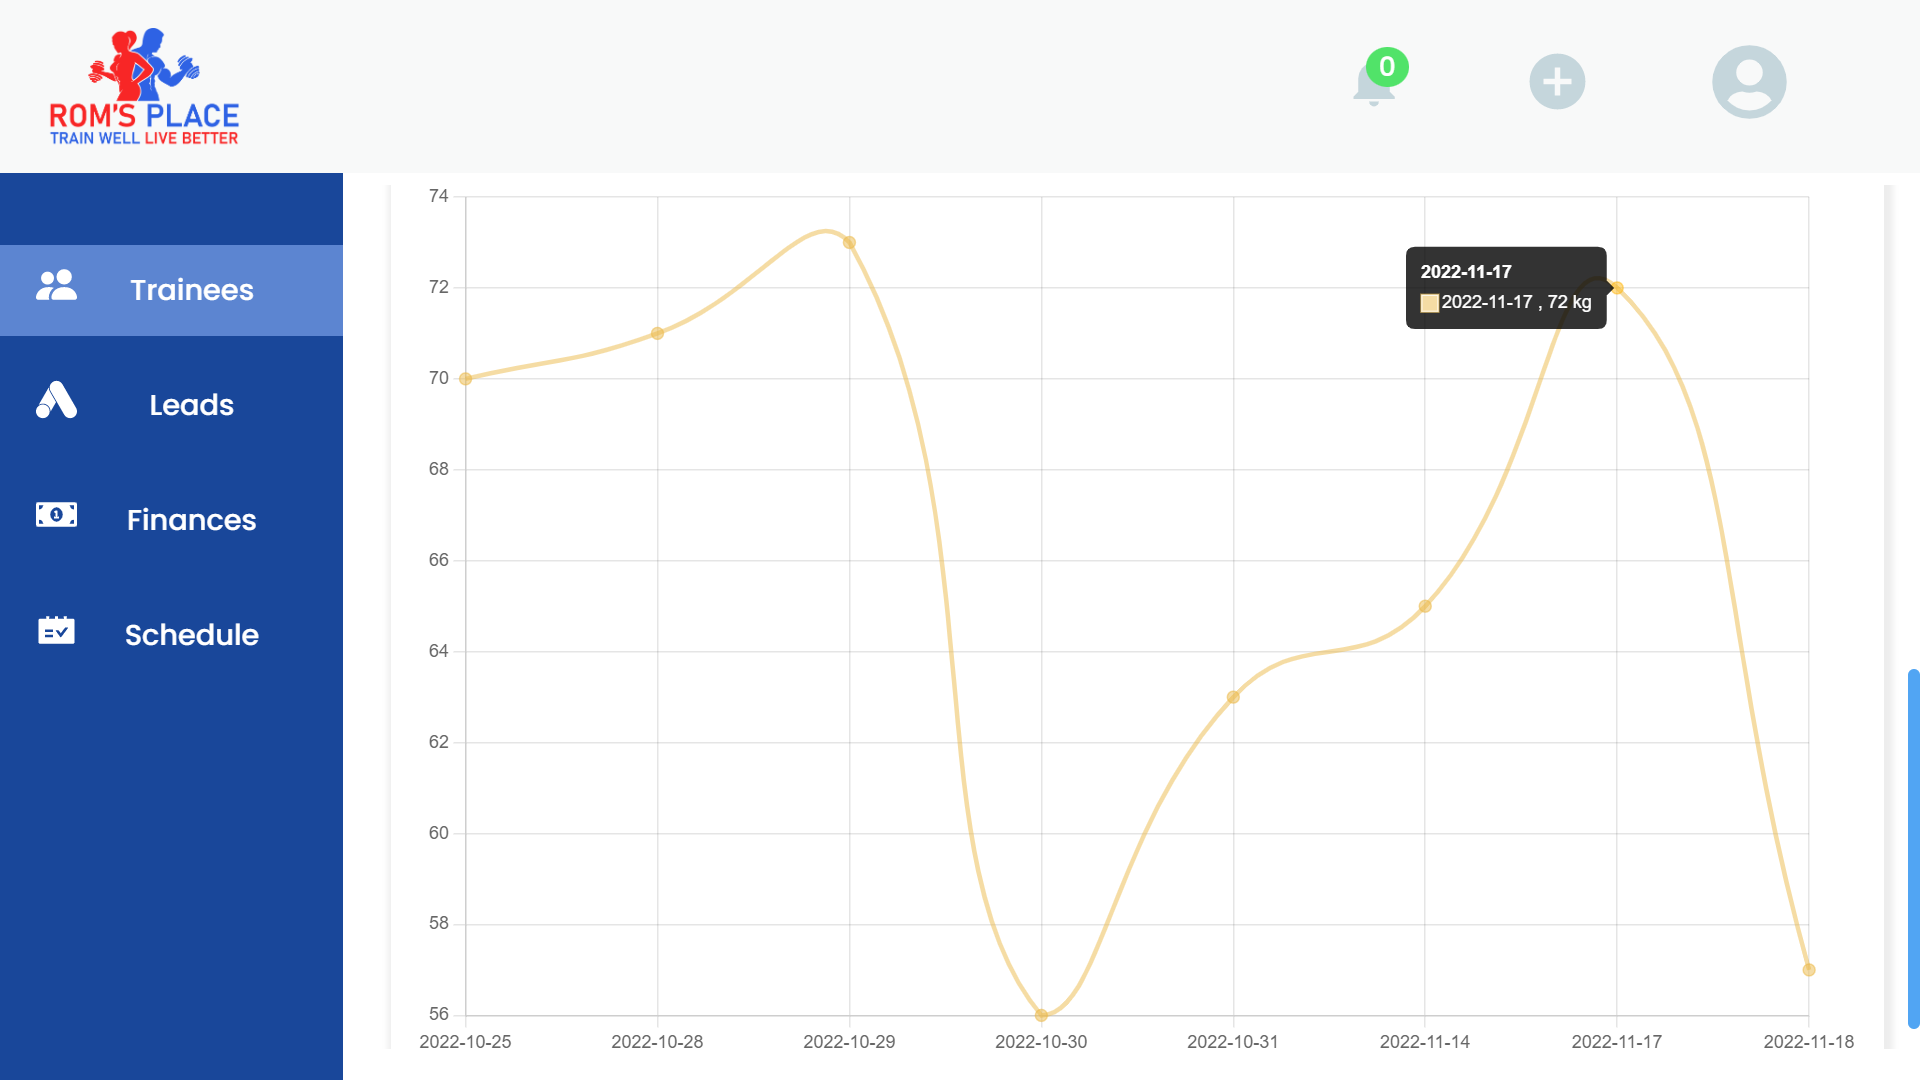
Task: Click the 2022-10-30 data point on graph
Action: [1042, 1014]
